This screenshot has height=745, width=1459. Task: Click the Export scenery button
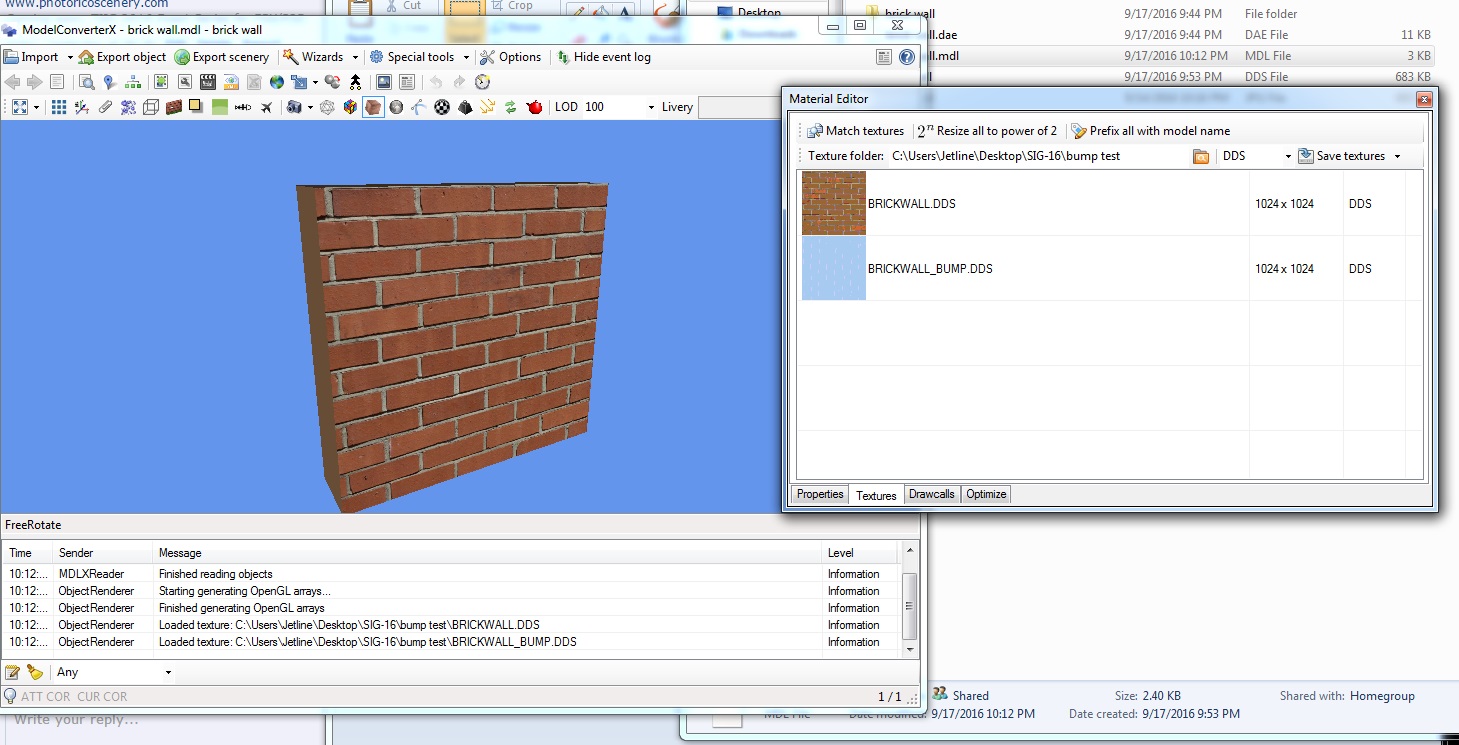click(221, 57)
